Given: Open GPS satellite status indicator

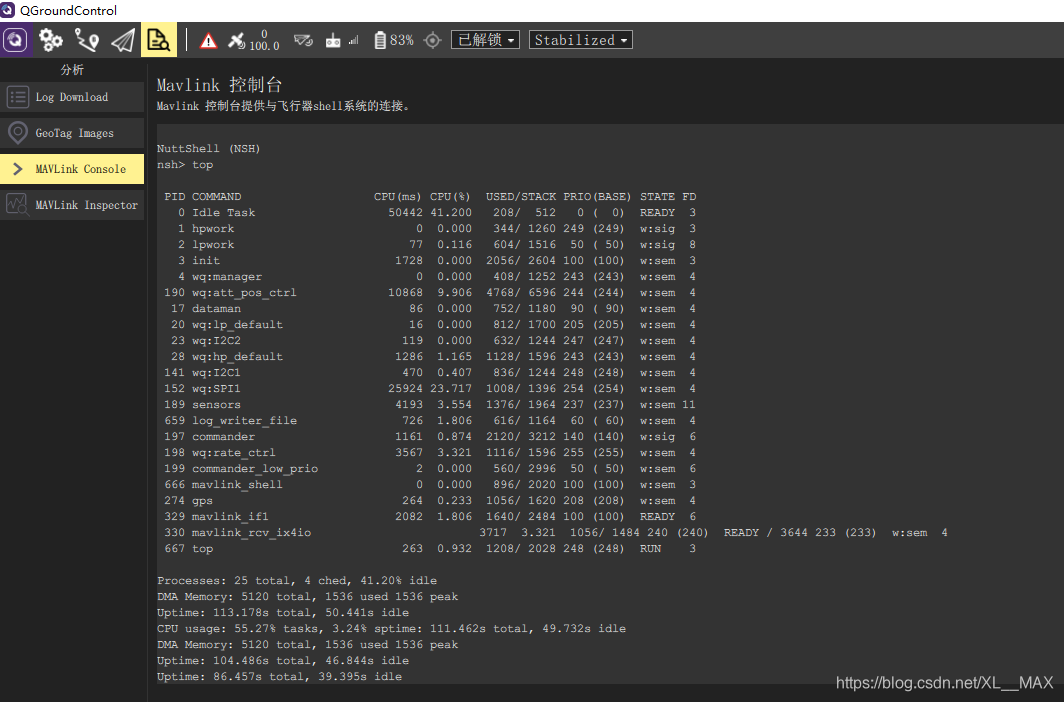Looking at the screenshot, I should coord(253,40).
